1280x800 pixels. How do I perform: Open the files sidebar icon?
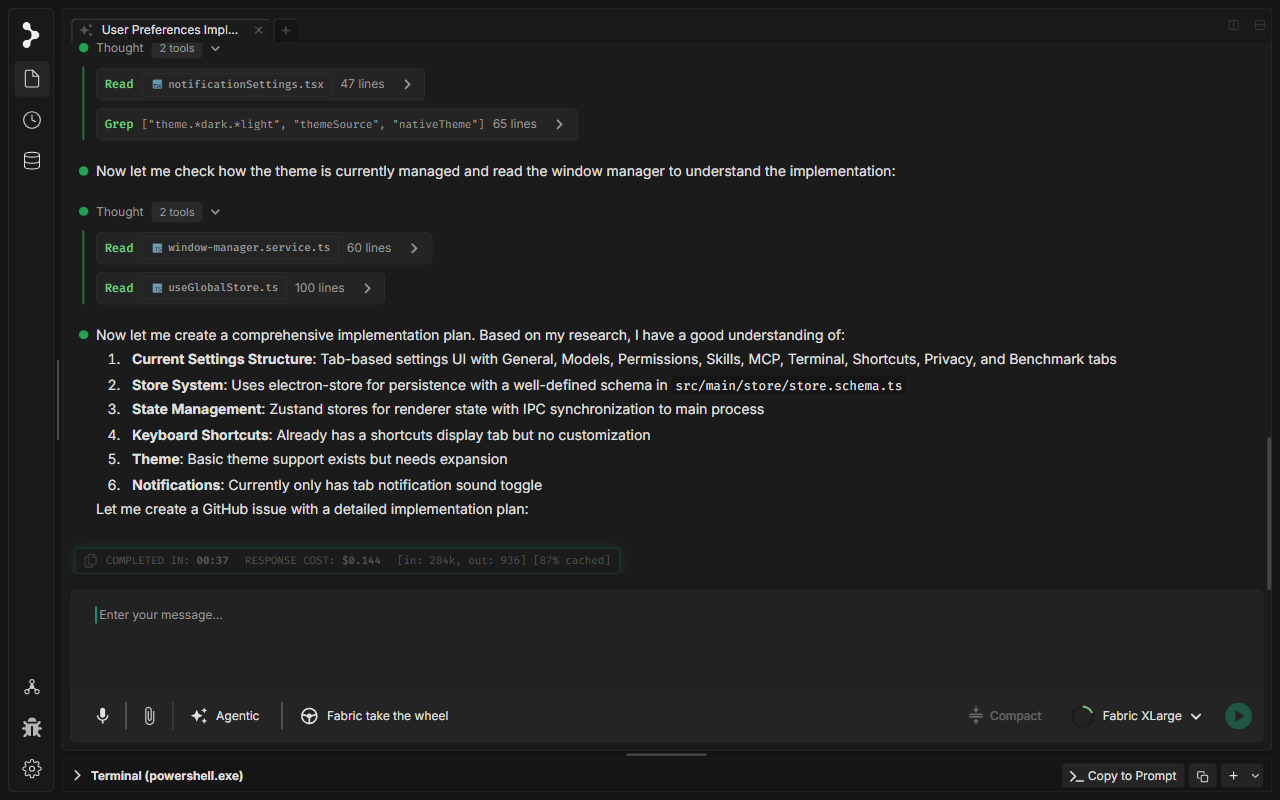[x=32, y=78]
